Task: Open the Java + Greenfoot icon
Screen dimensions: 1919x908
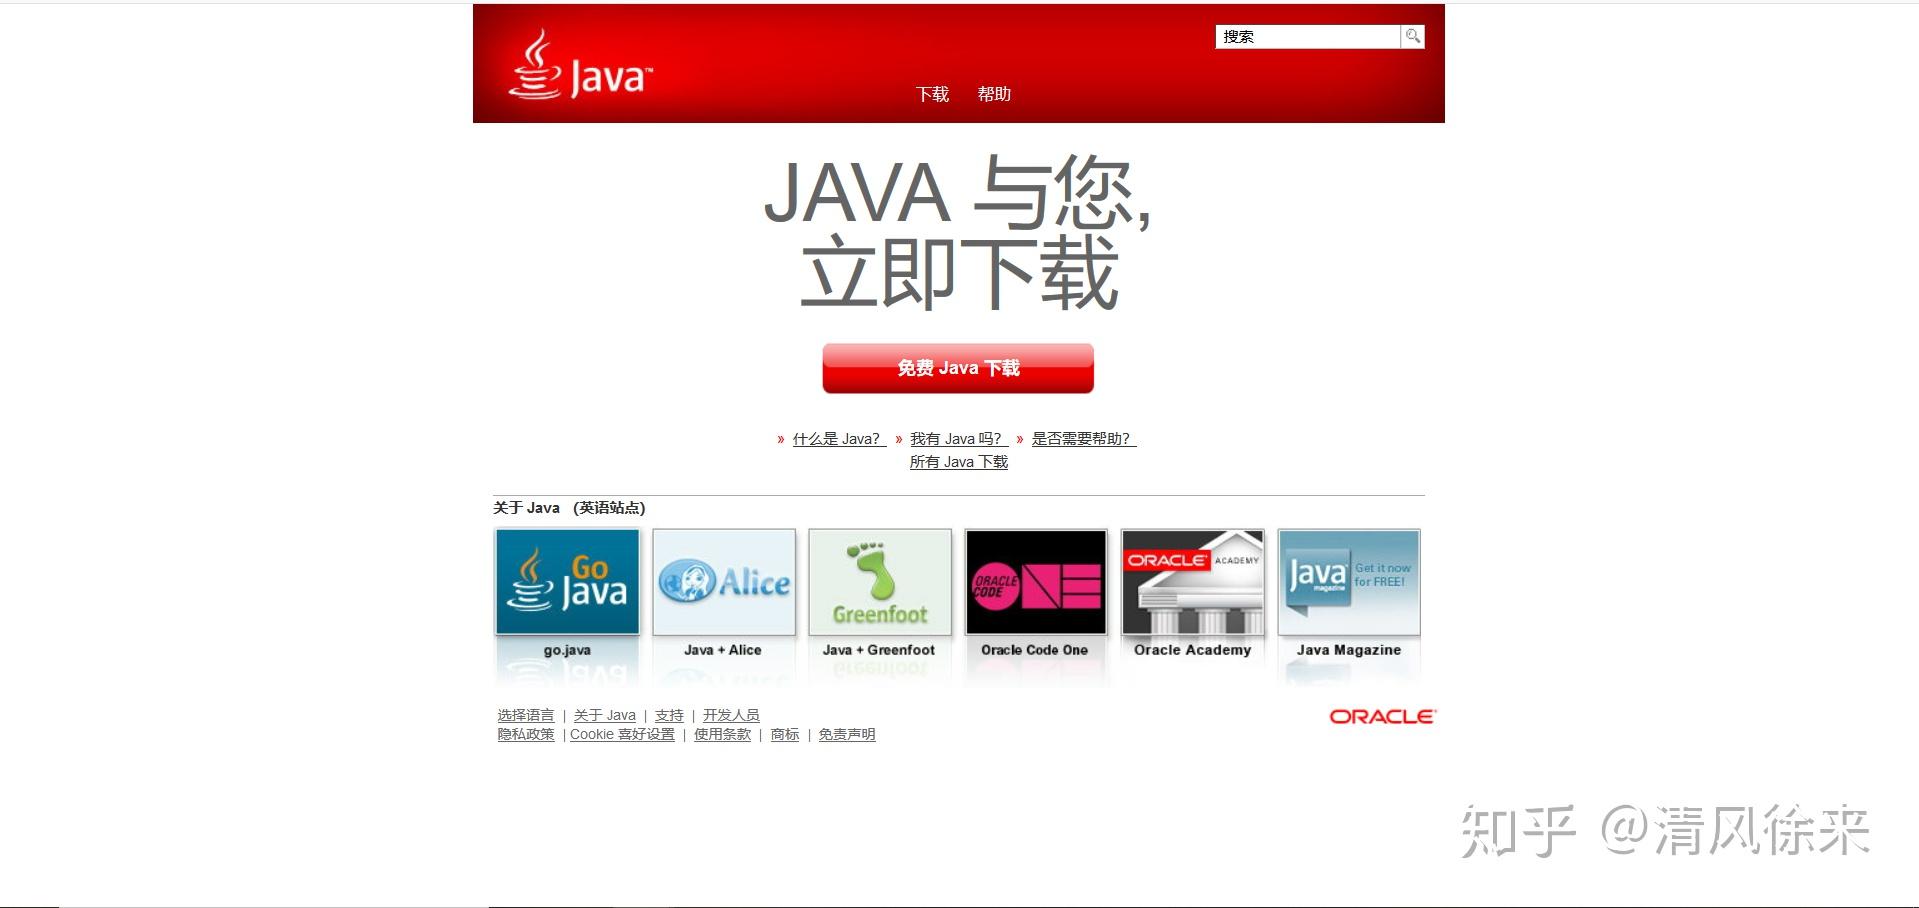Action: [x=879, y=582]
